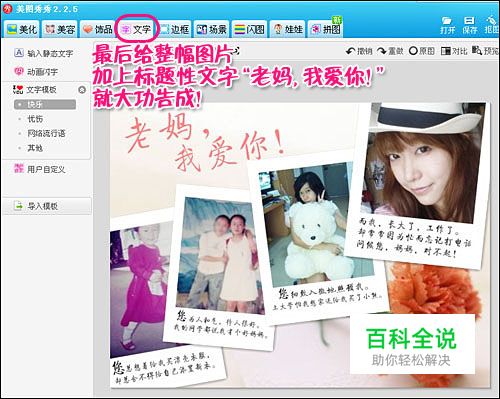The height and width of the screenshot is (399, 500).
Task: Collapse the 文字模板 section arrow
Action: coord(82,90)
